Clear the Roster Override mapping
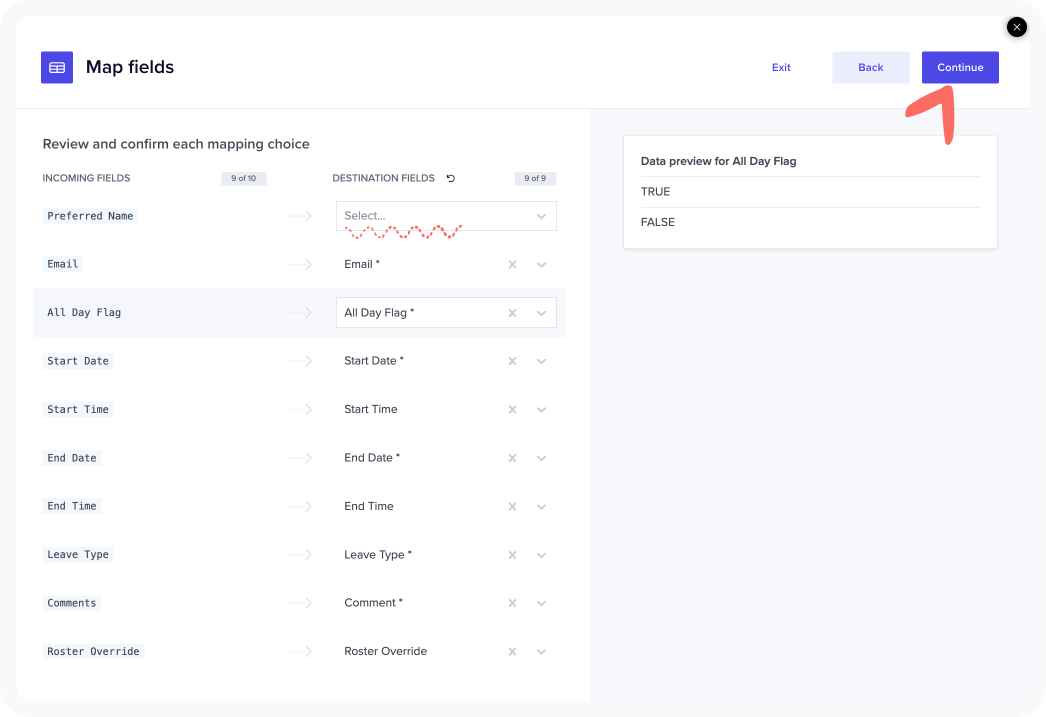1046x717 pixels. pos(512,652)
